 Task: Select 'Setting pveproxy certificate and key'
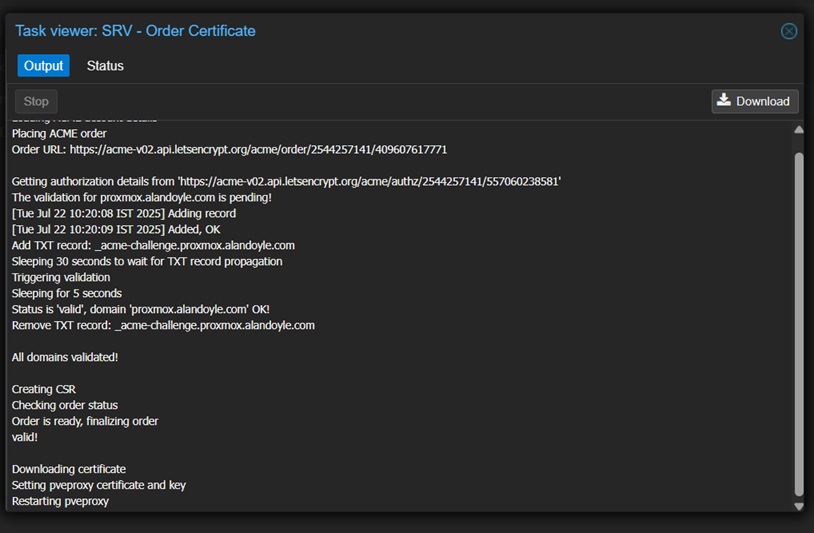[99, 485]
